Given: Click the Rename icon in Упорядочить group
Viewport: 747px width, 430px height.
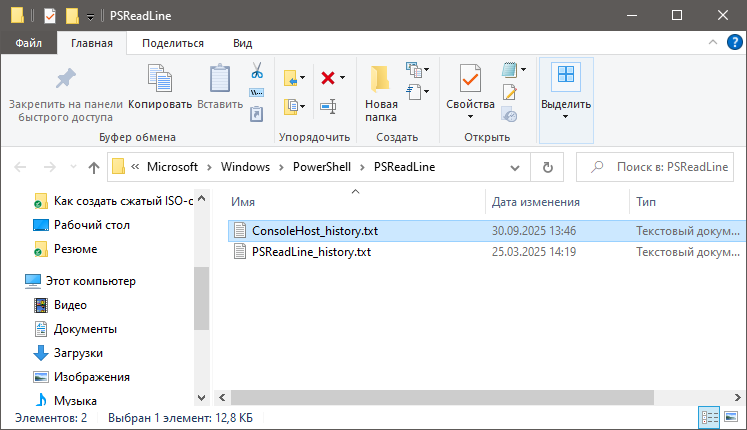Looking at the screenshot, I should (327, 106).
